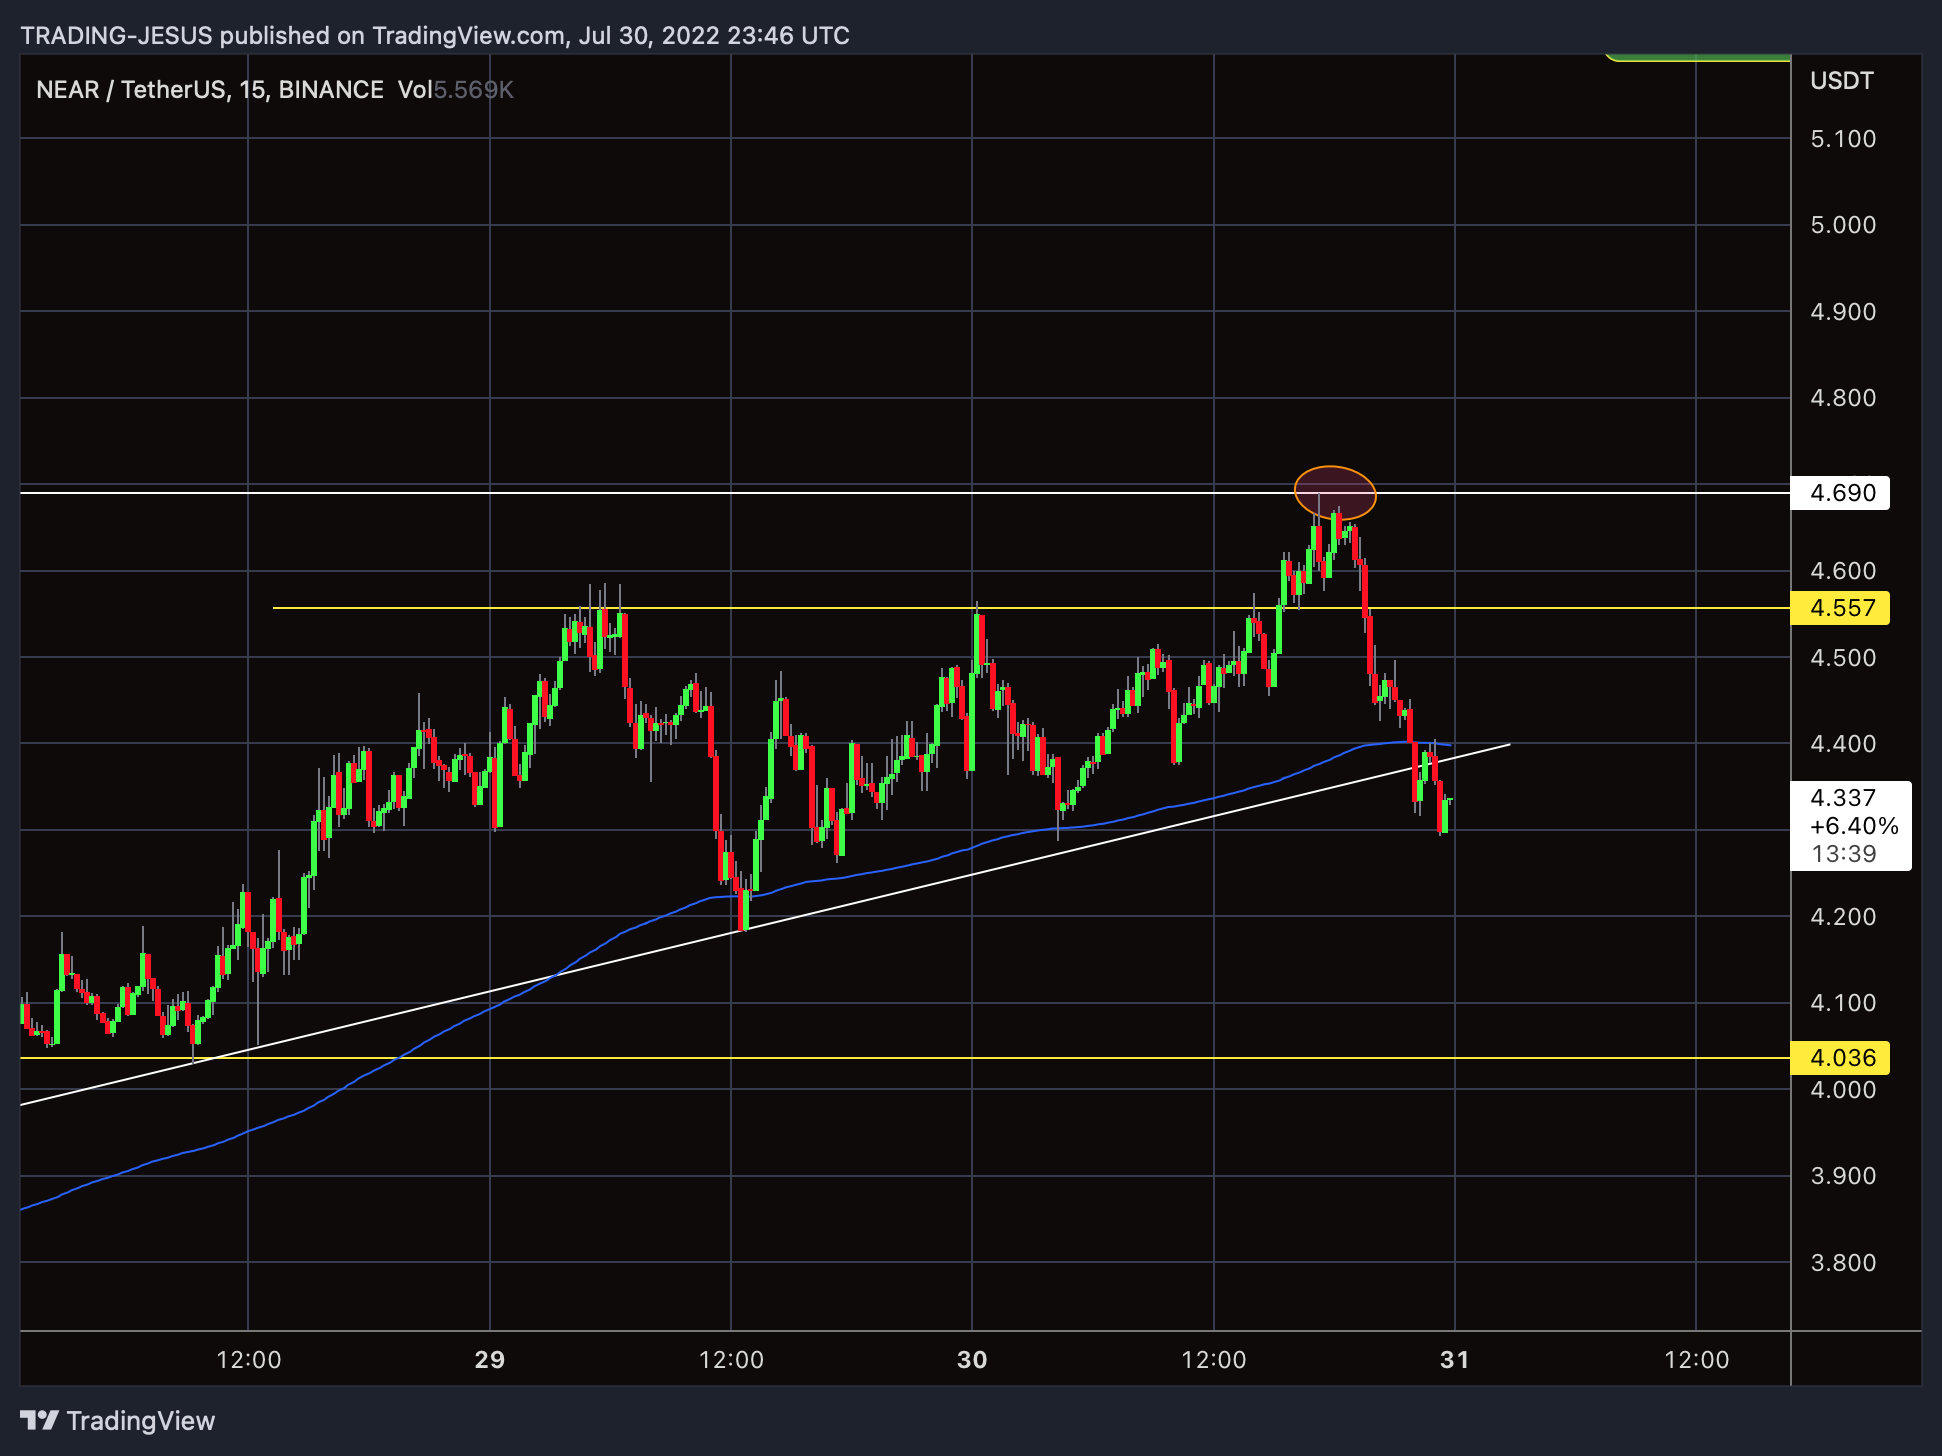Click the current price 4.337 label
Screen dimensions: 1942x1456
[x=1843, y=797]
